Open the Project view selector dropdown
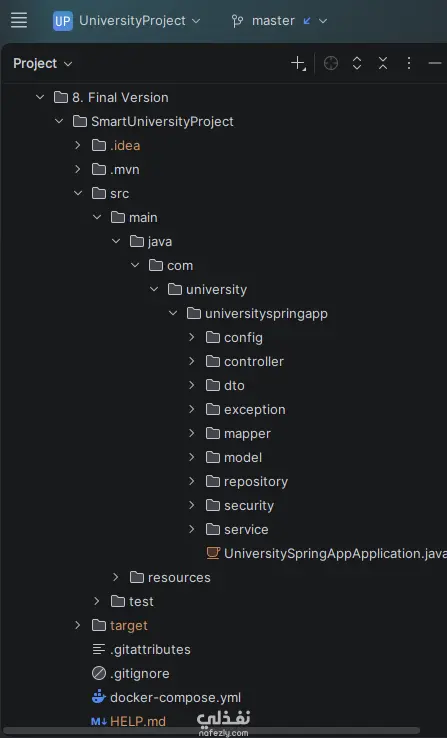This screenshot has width=447, height=738. point(42,63)
